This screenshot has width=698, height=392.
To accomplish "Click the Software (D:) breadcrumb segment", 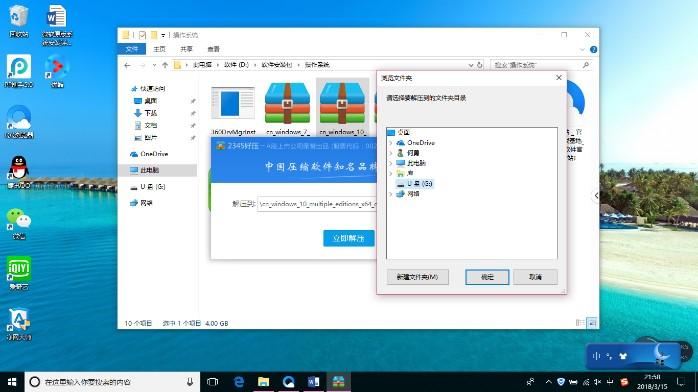I will click(x=236, y=65).
